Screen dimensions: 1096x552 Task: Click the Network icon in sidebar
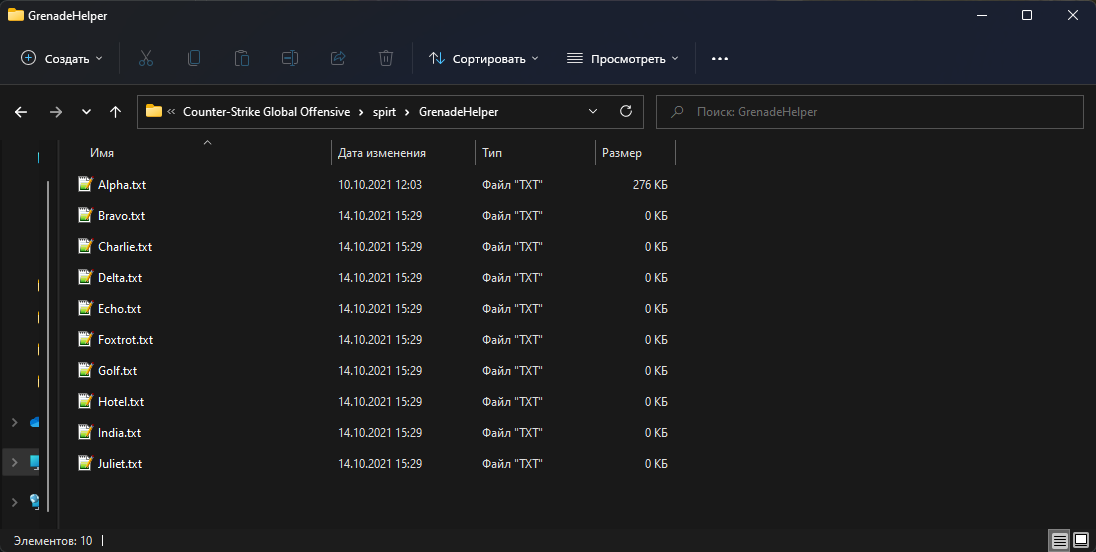click(x=34, y=501)
